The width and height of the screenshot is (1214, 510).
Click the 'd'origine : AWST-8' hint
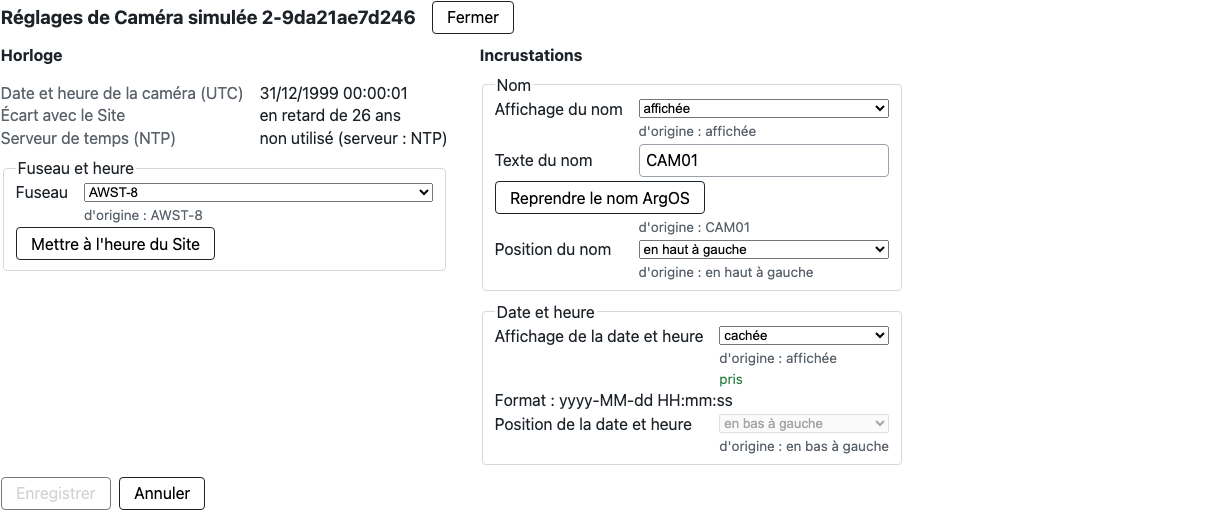click(144, 215)
